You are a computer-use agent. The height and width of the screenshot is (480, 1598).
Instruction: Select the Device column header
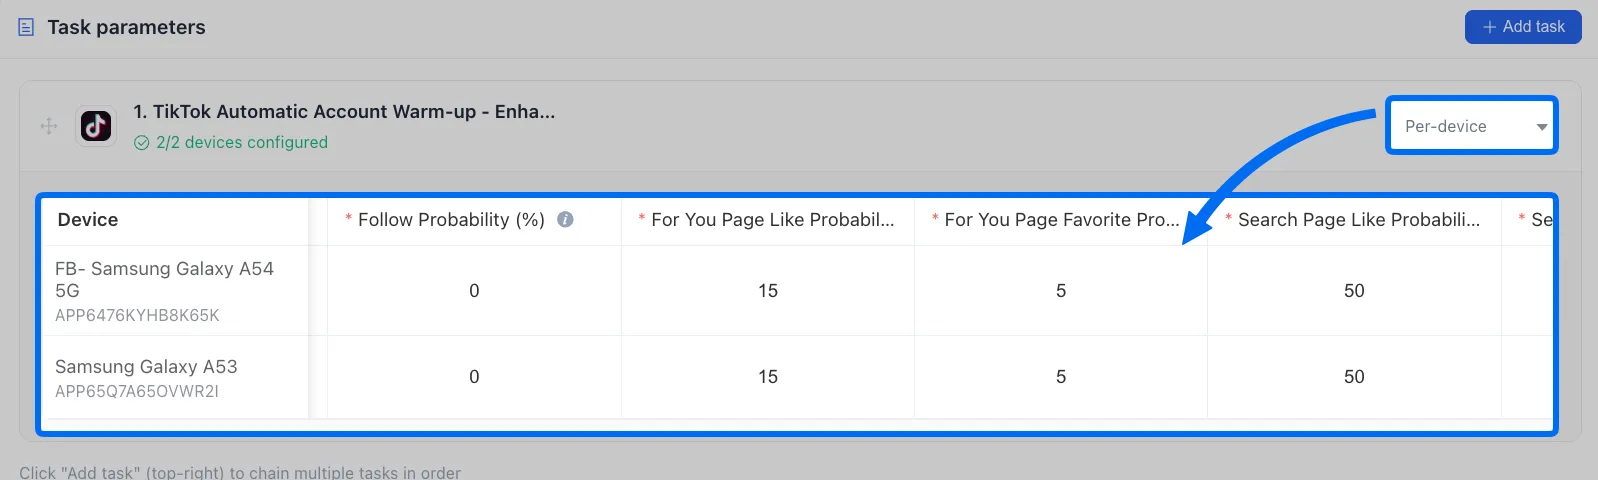click(88, 220)
